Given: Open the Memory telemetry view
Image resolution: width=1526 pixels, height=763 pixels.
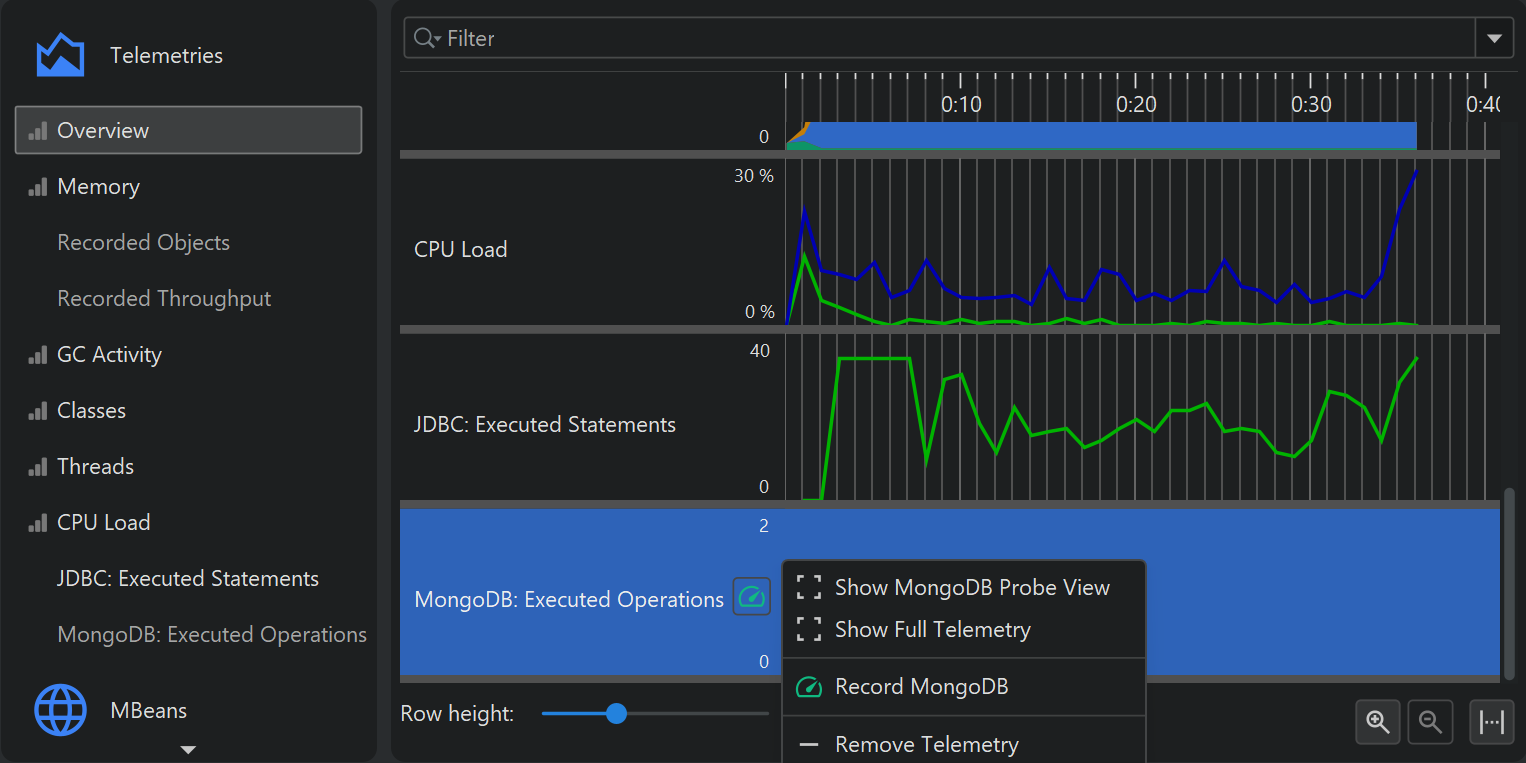Looking at the screenshot, I should pyautogui.click(x=98, y=187).
